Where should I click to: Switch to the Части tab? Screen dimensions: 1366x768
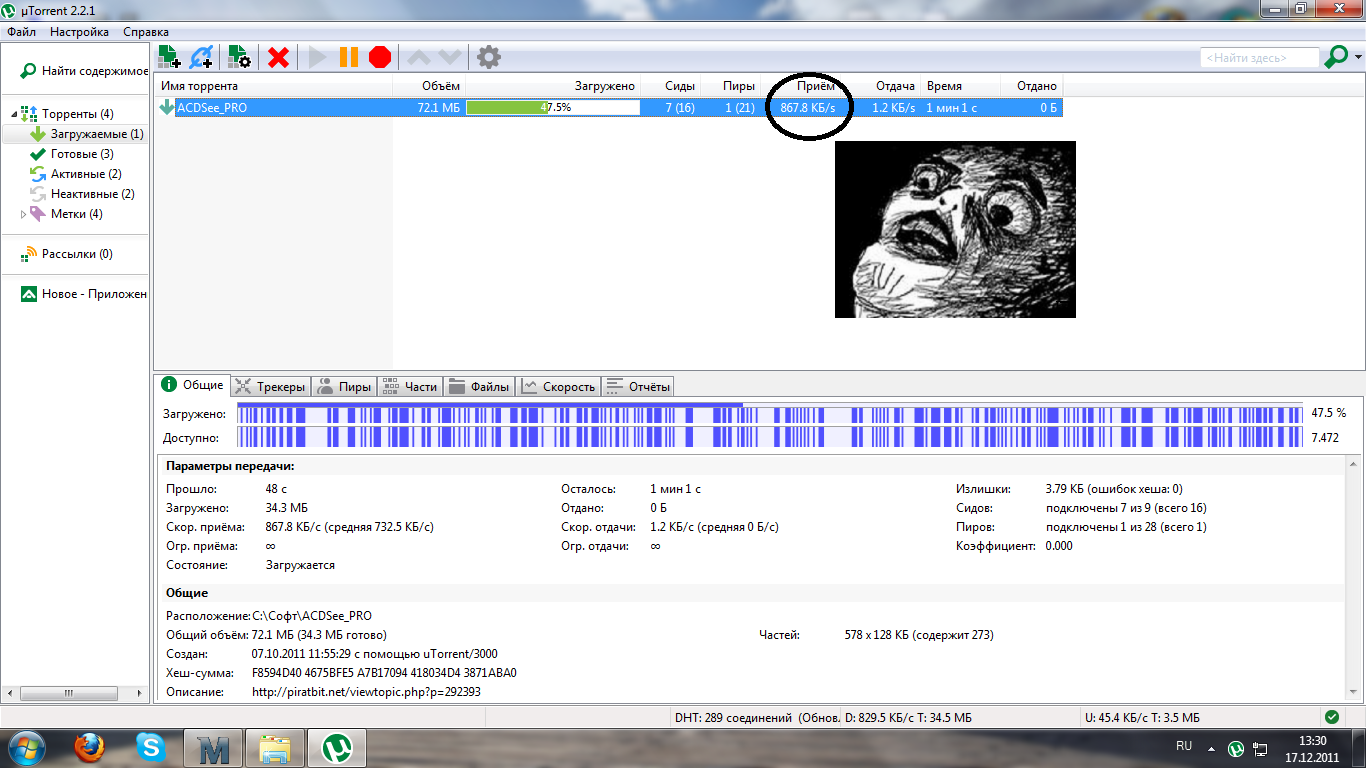point(410,386)
